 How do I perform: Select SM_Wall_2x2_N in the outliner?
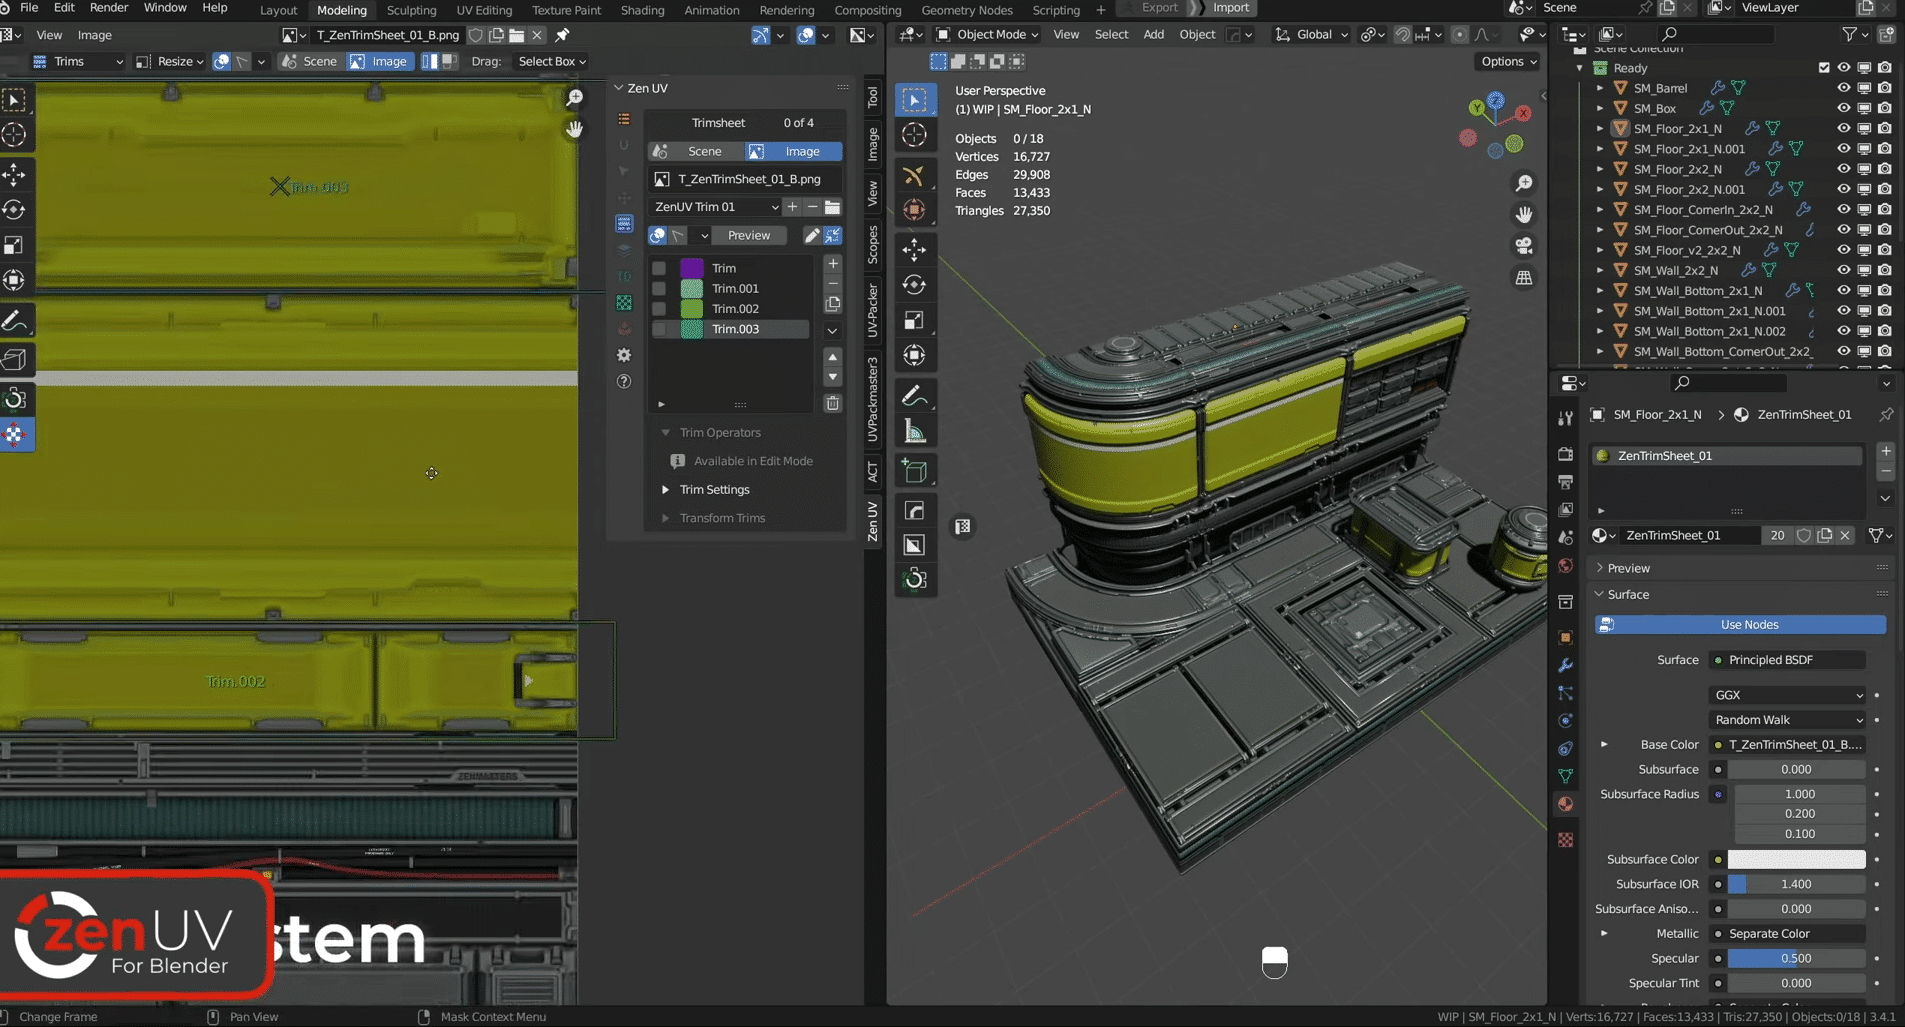tap(1676, 270)
